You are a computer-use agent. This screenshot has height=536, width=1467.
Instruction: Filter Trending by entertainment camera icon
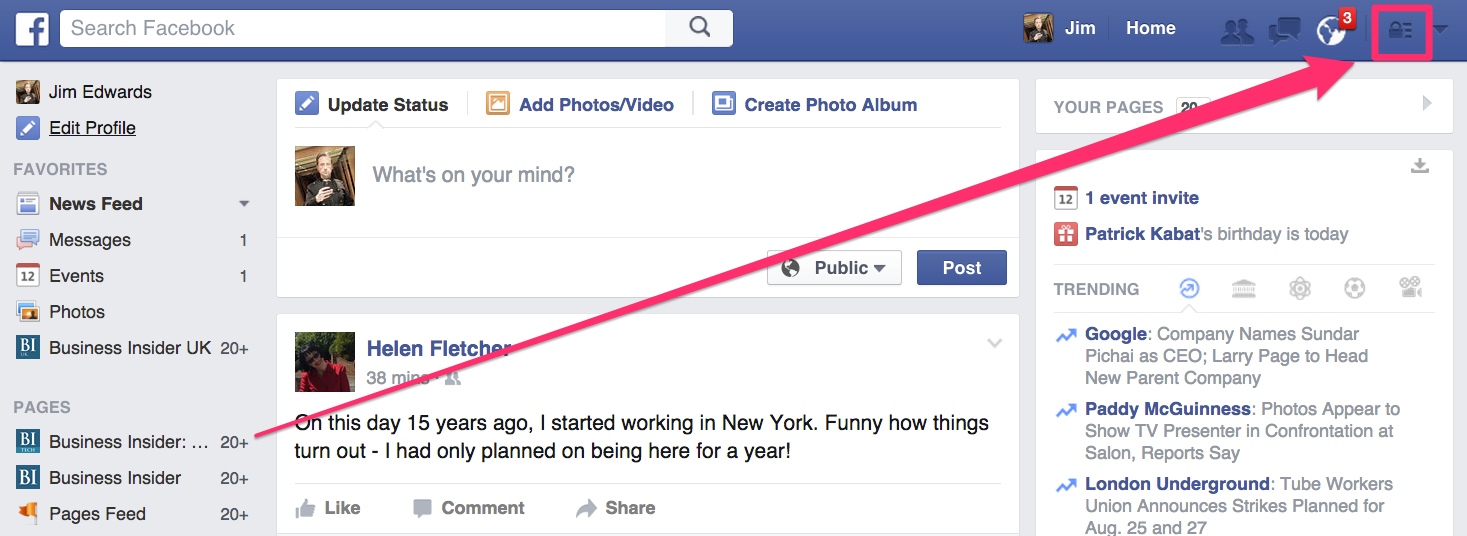click(1411, 289)
